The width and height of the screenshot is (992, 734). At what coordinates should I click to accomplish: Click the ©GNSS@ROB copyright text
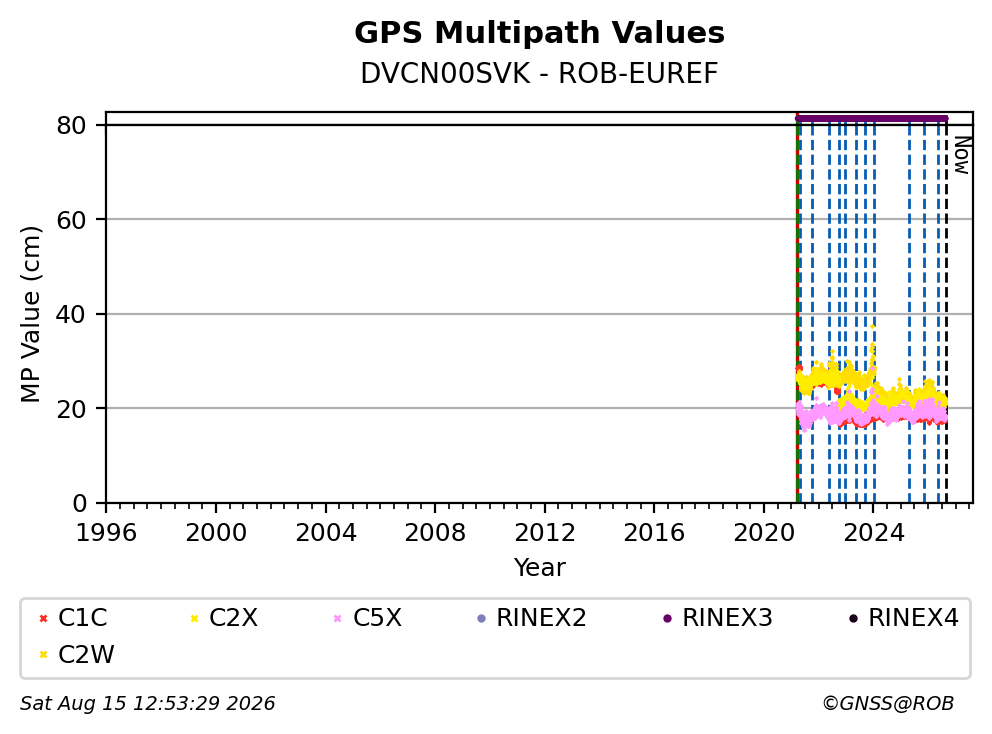coord(888,704)
